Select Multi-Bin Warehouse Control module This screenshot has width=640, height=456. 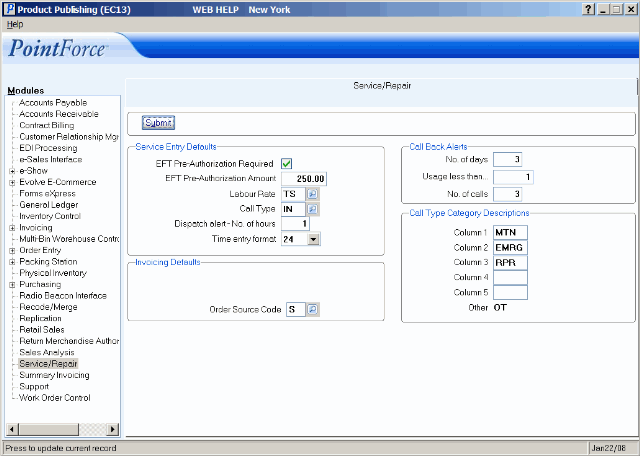[69, 239]
